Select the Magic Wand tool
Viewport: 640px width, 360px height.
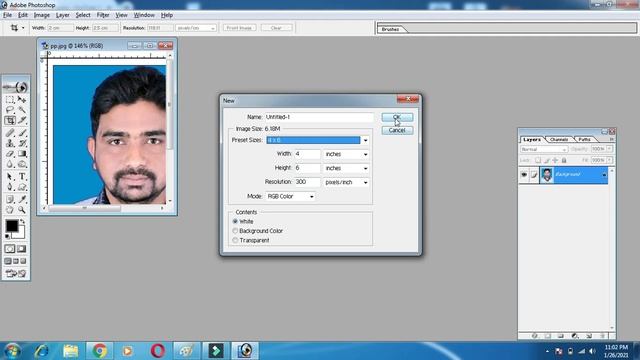[22, 109]
